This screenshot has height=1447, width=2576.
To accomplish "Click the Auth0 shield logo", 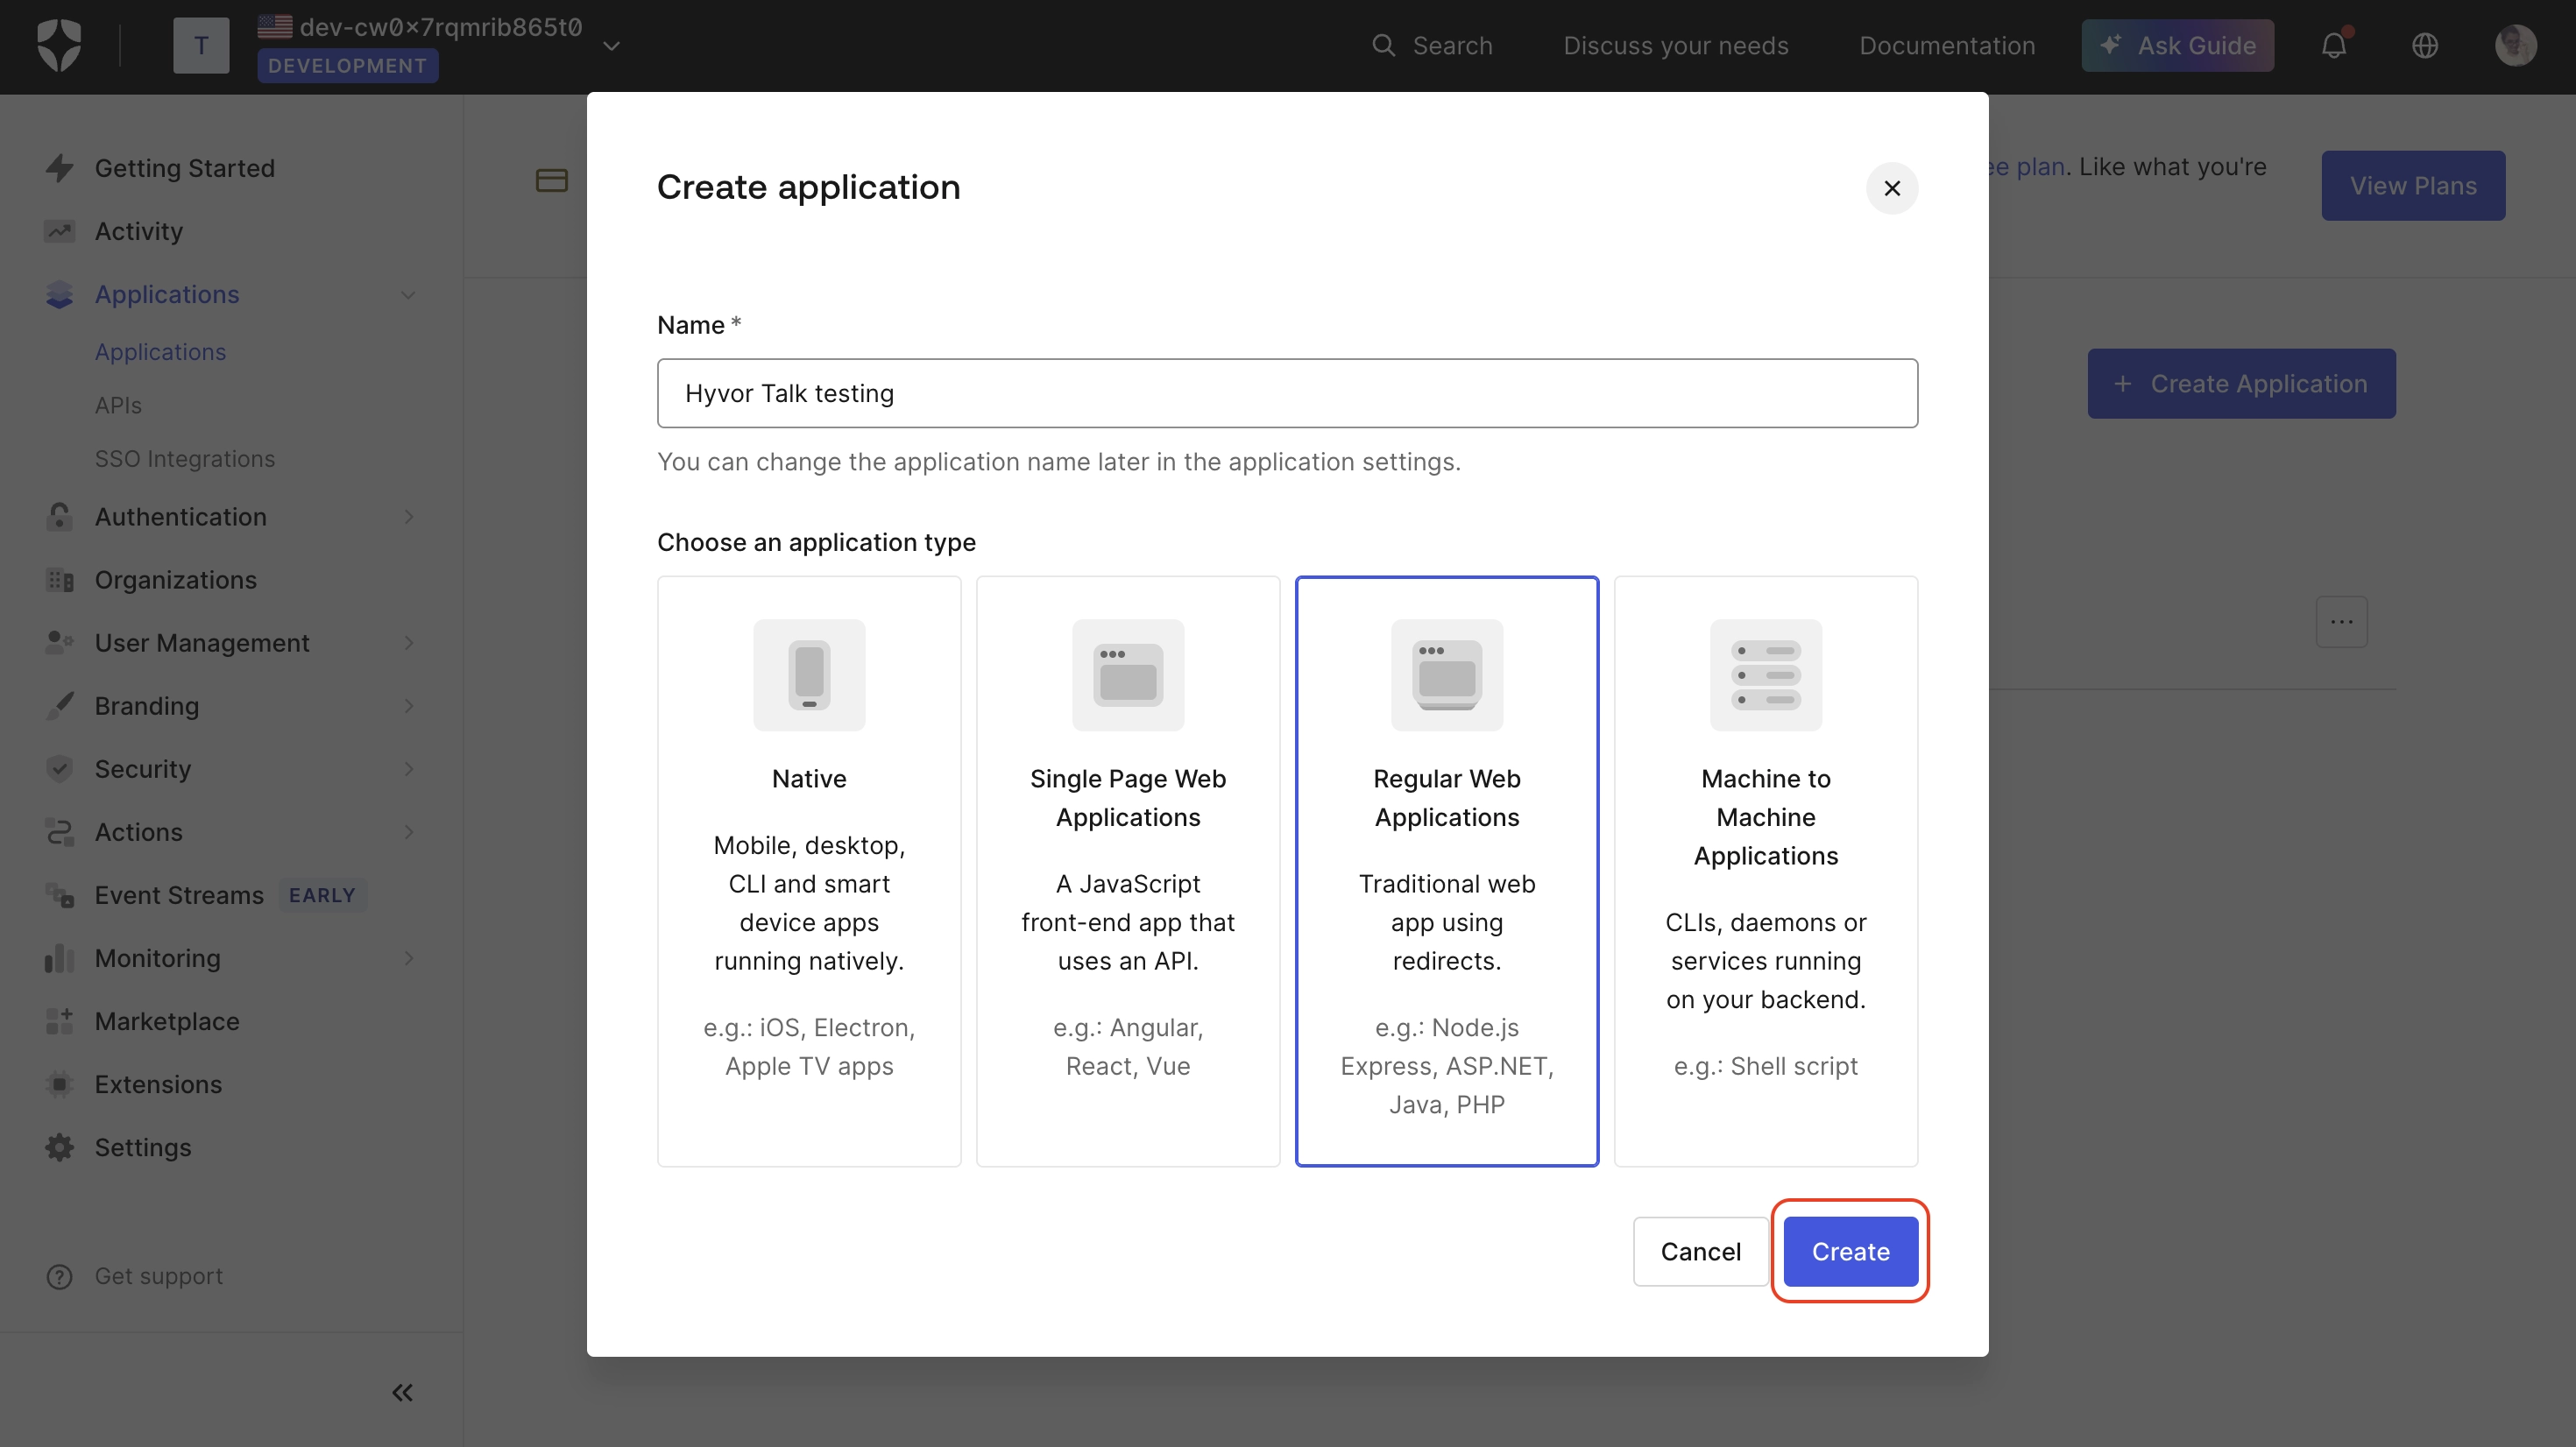I will click(59, 46).
